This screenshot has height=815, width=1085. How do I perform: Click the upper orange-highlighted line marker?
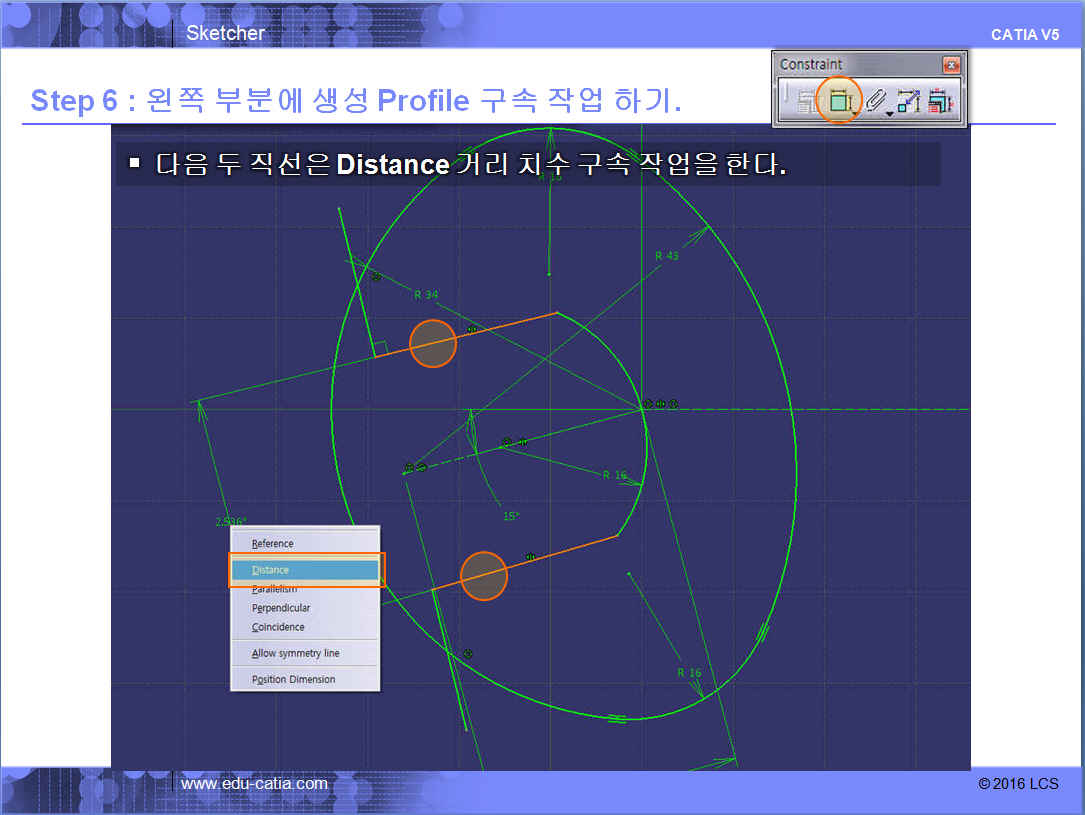[x=433, y=343]
